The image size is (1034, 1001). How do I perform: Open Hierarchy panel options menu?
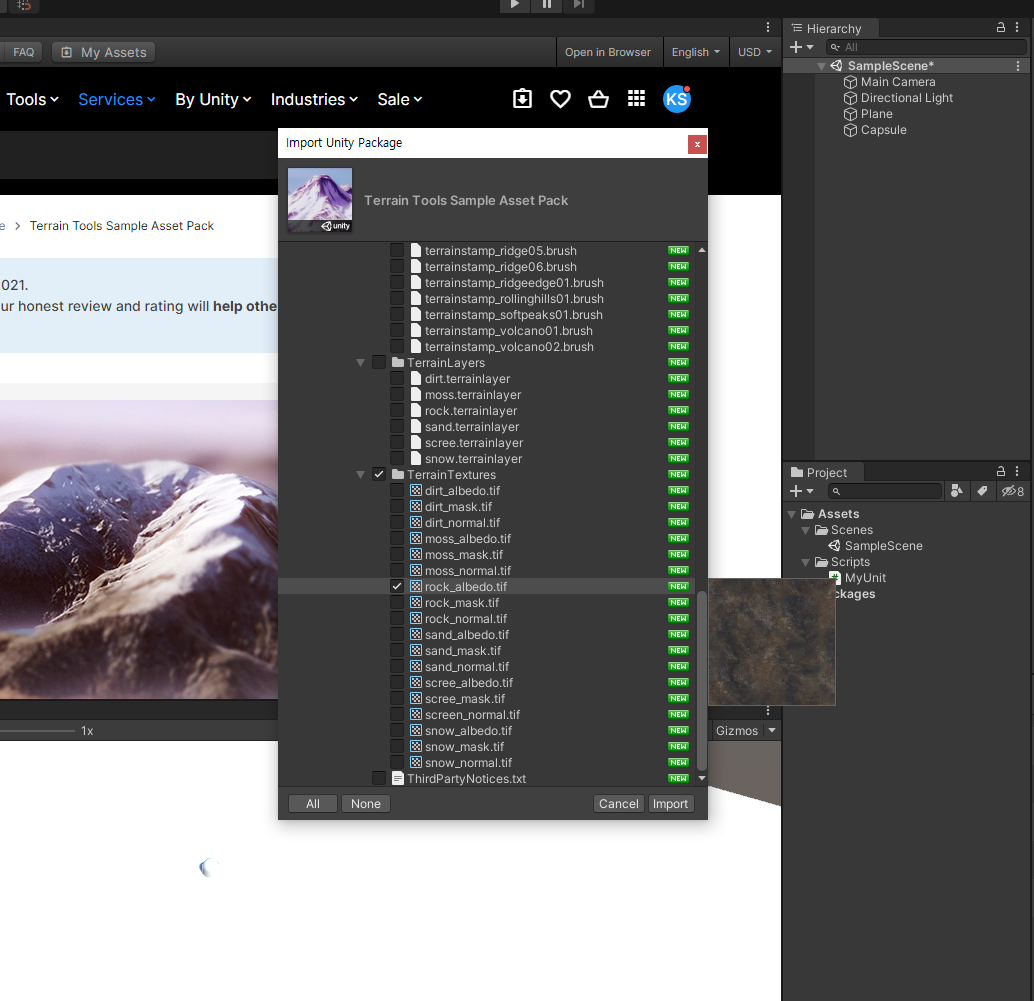[1018, 27]
